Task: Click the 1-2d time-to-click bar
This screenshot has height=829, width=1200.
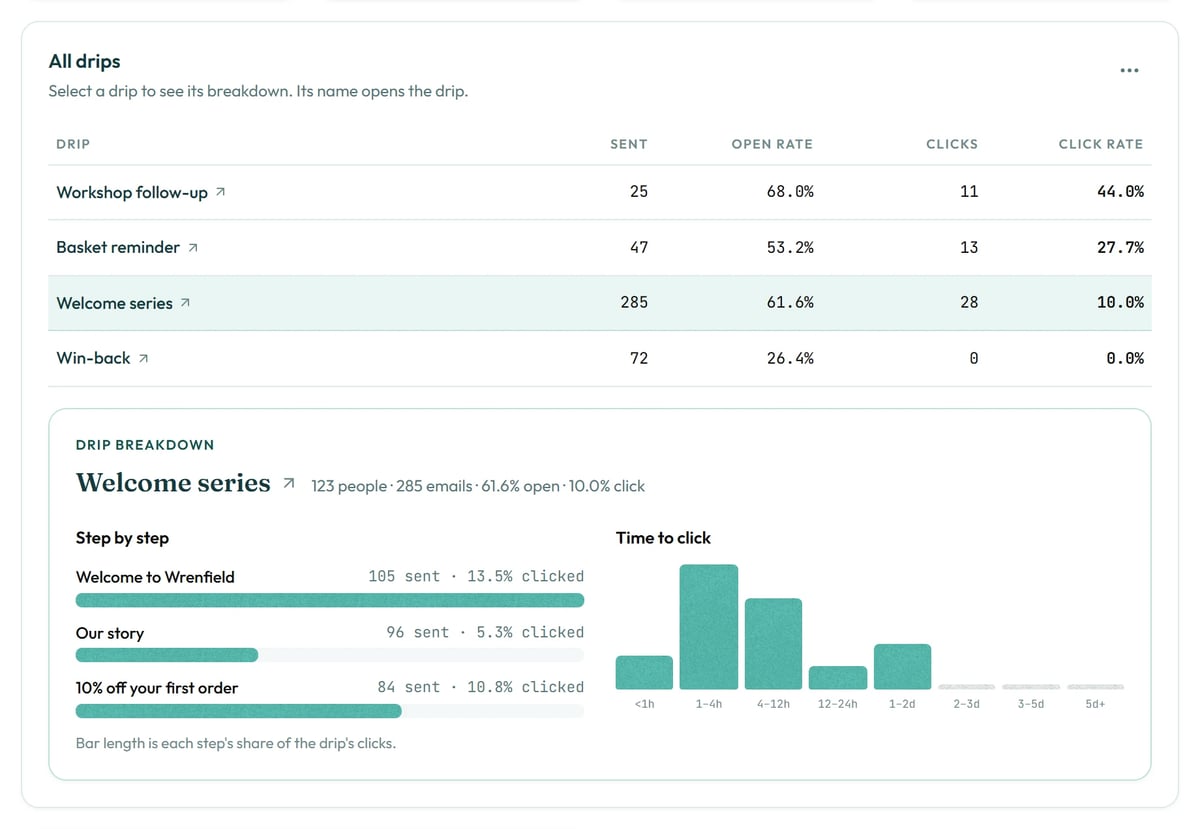Action: [902, 666]
